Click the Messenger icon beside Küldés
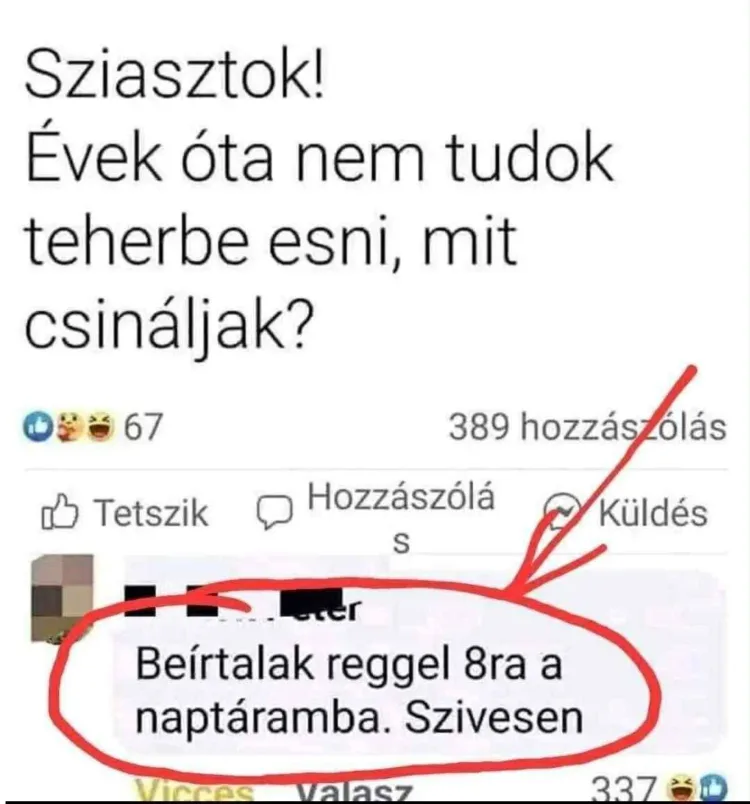The height and width of the screenshot is (804, 750). (x=562, y=511)
